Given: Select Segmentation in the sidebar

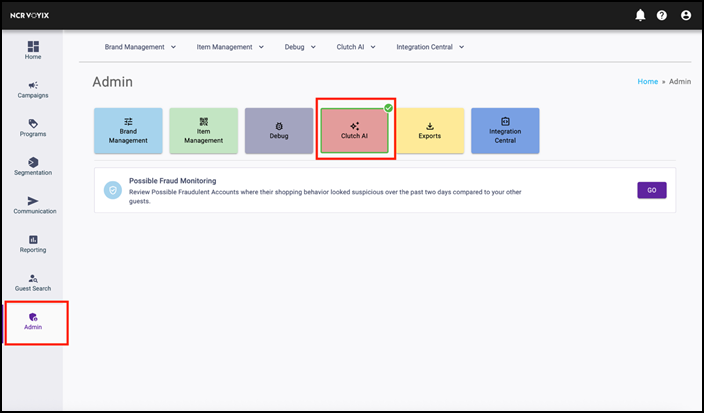Looking at the screenshot, I should [x=33, y=166].
